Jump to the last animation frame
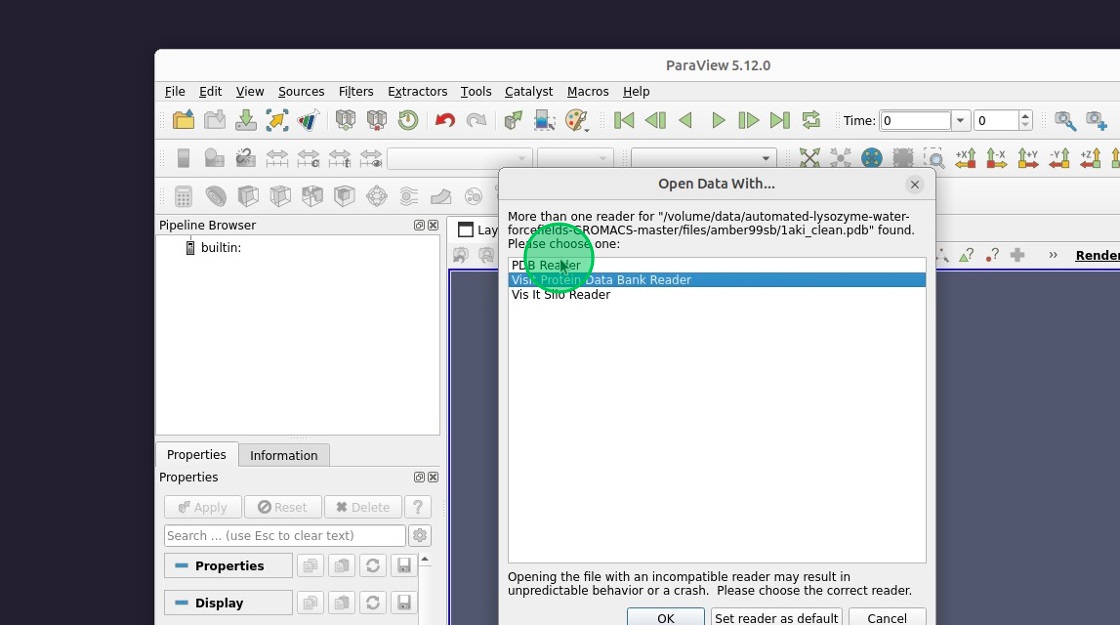This screenshot has height=625, width=1120. coord(779,120)
